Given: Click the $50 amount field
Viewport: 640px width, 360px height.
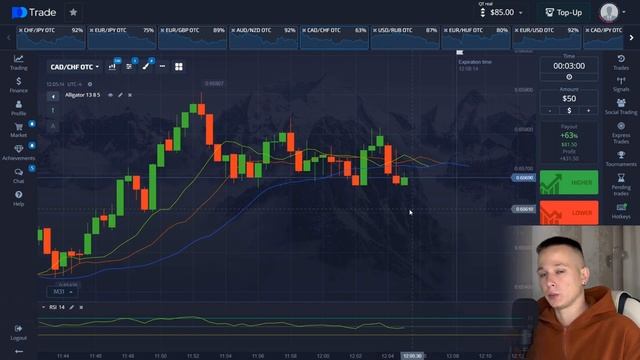Looking at the screenshot, I should [569, 98].
